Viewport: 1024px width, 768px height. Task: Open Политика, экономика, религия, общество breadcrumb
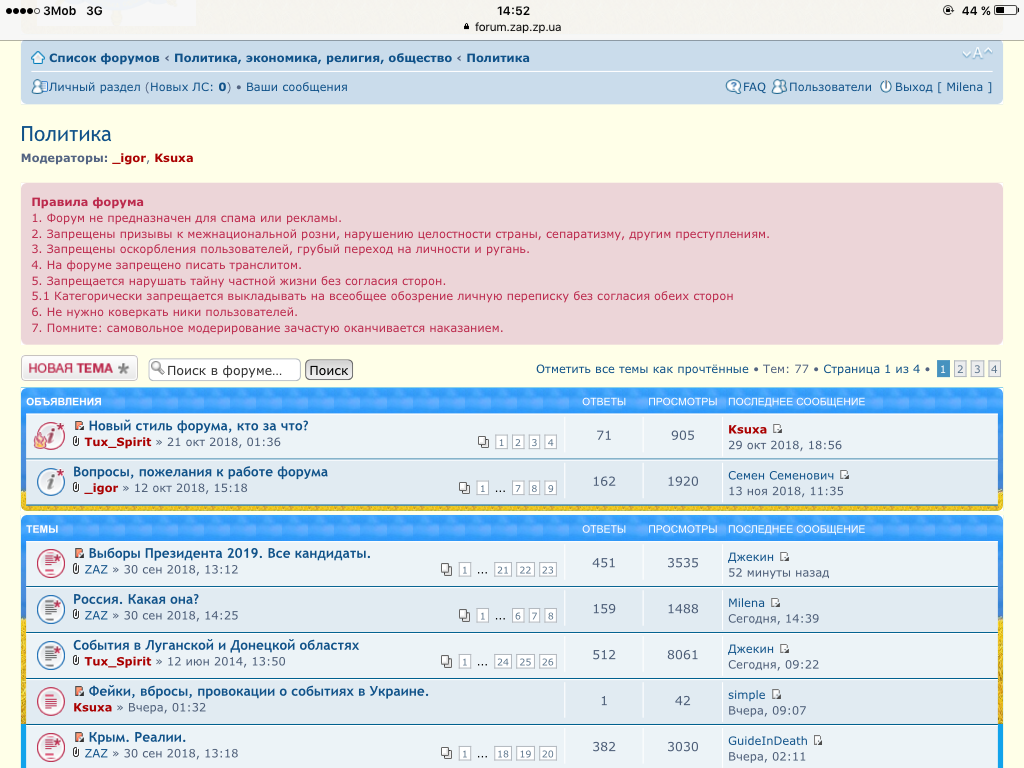point(313,58)
